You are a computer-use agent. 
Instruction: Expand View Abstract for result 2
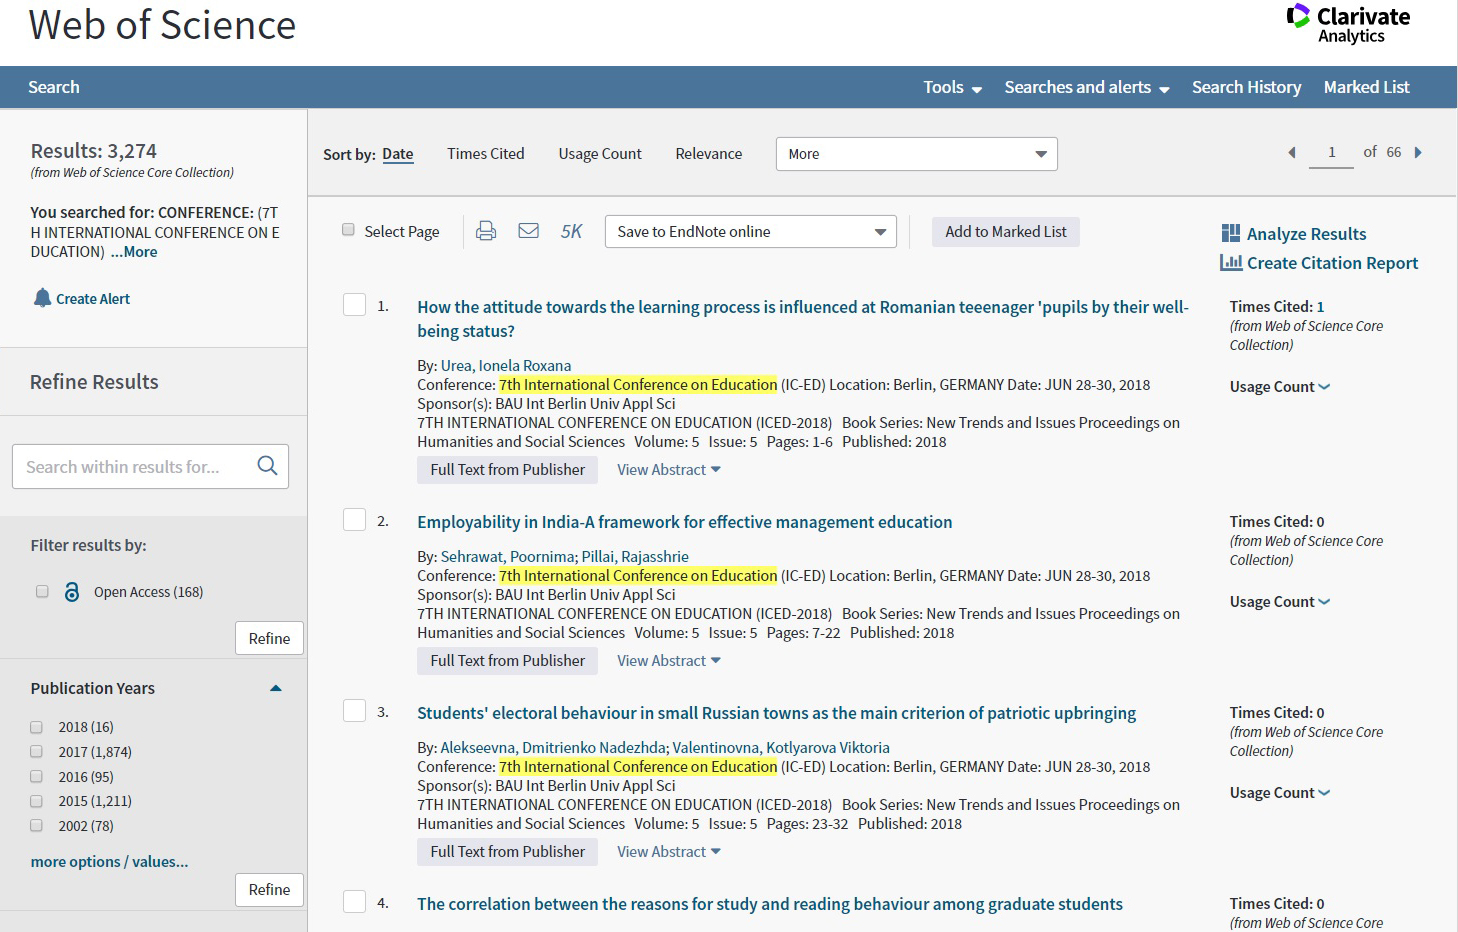(668, 660)
